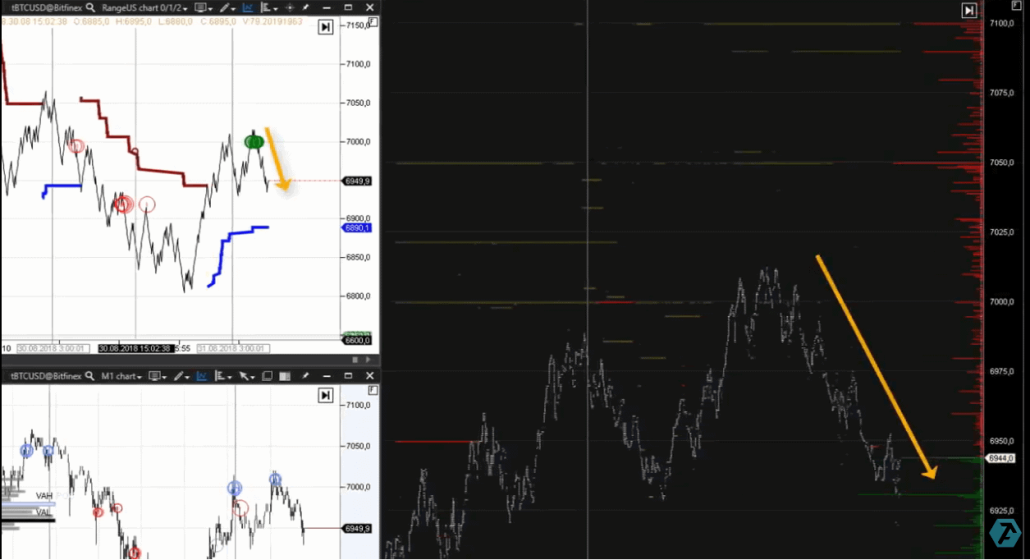Open the M1 chart timeframe dropdown

pyautogui.click(x=123, y=376)
